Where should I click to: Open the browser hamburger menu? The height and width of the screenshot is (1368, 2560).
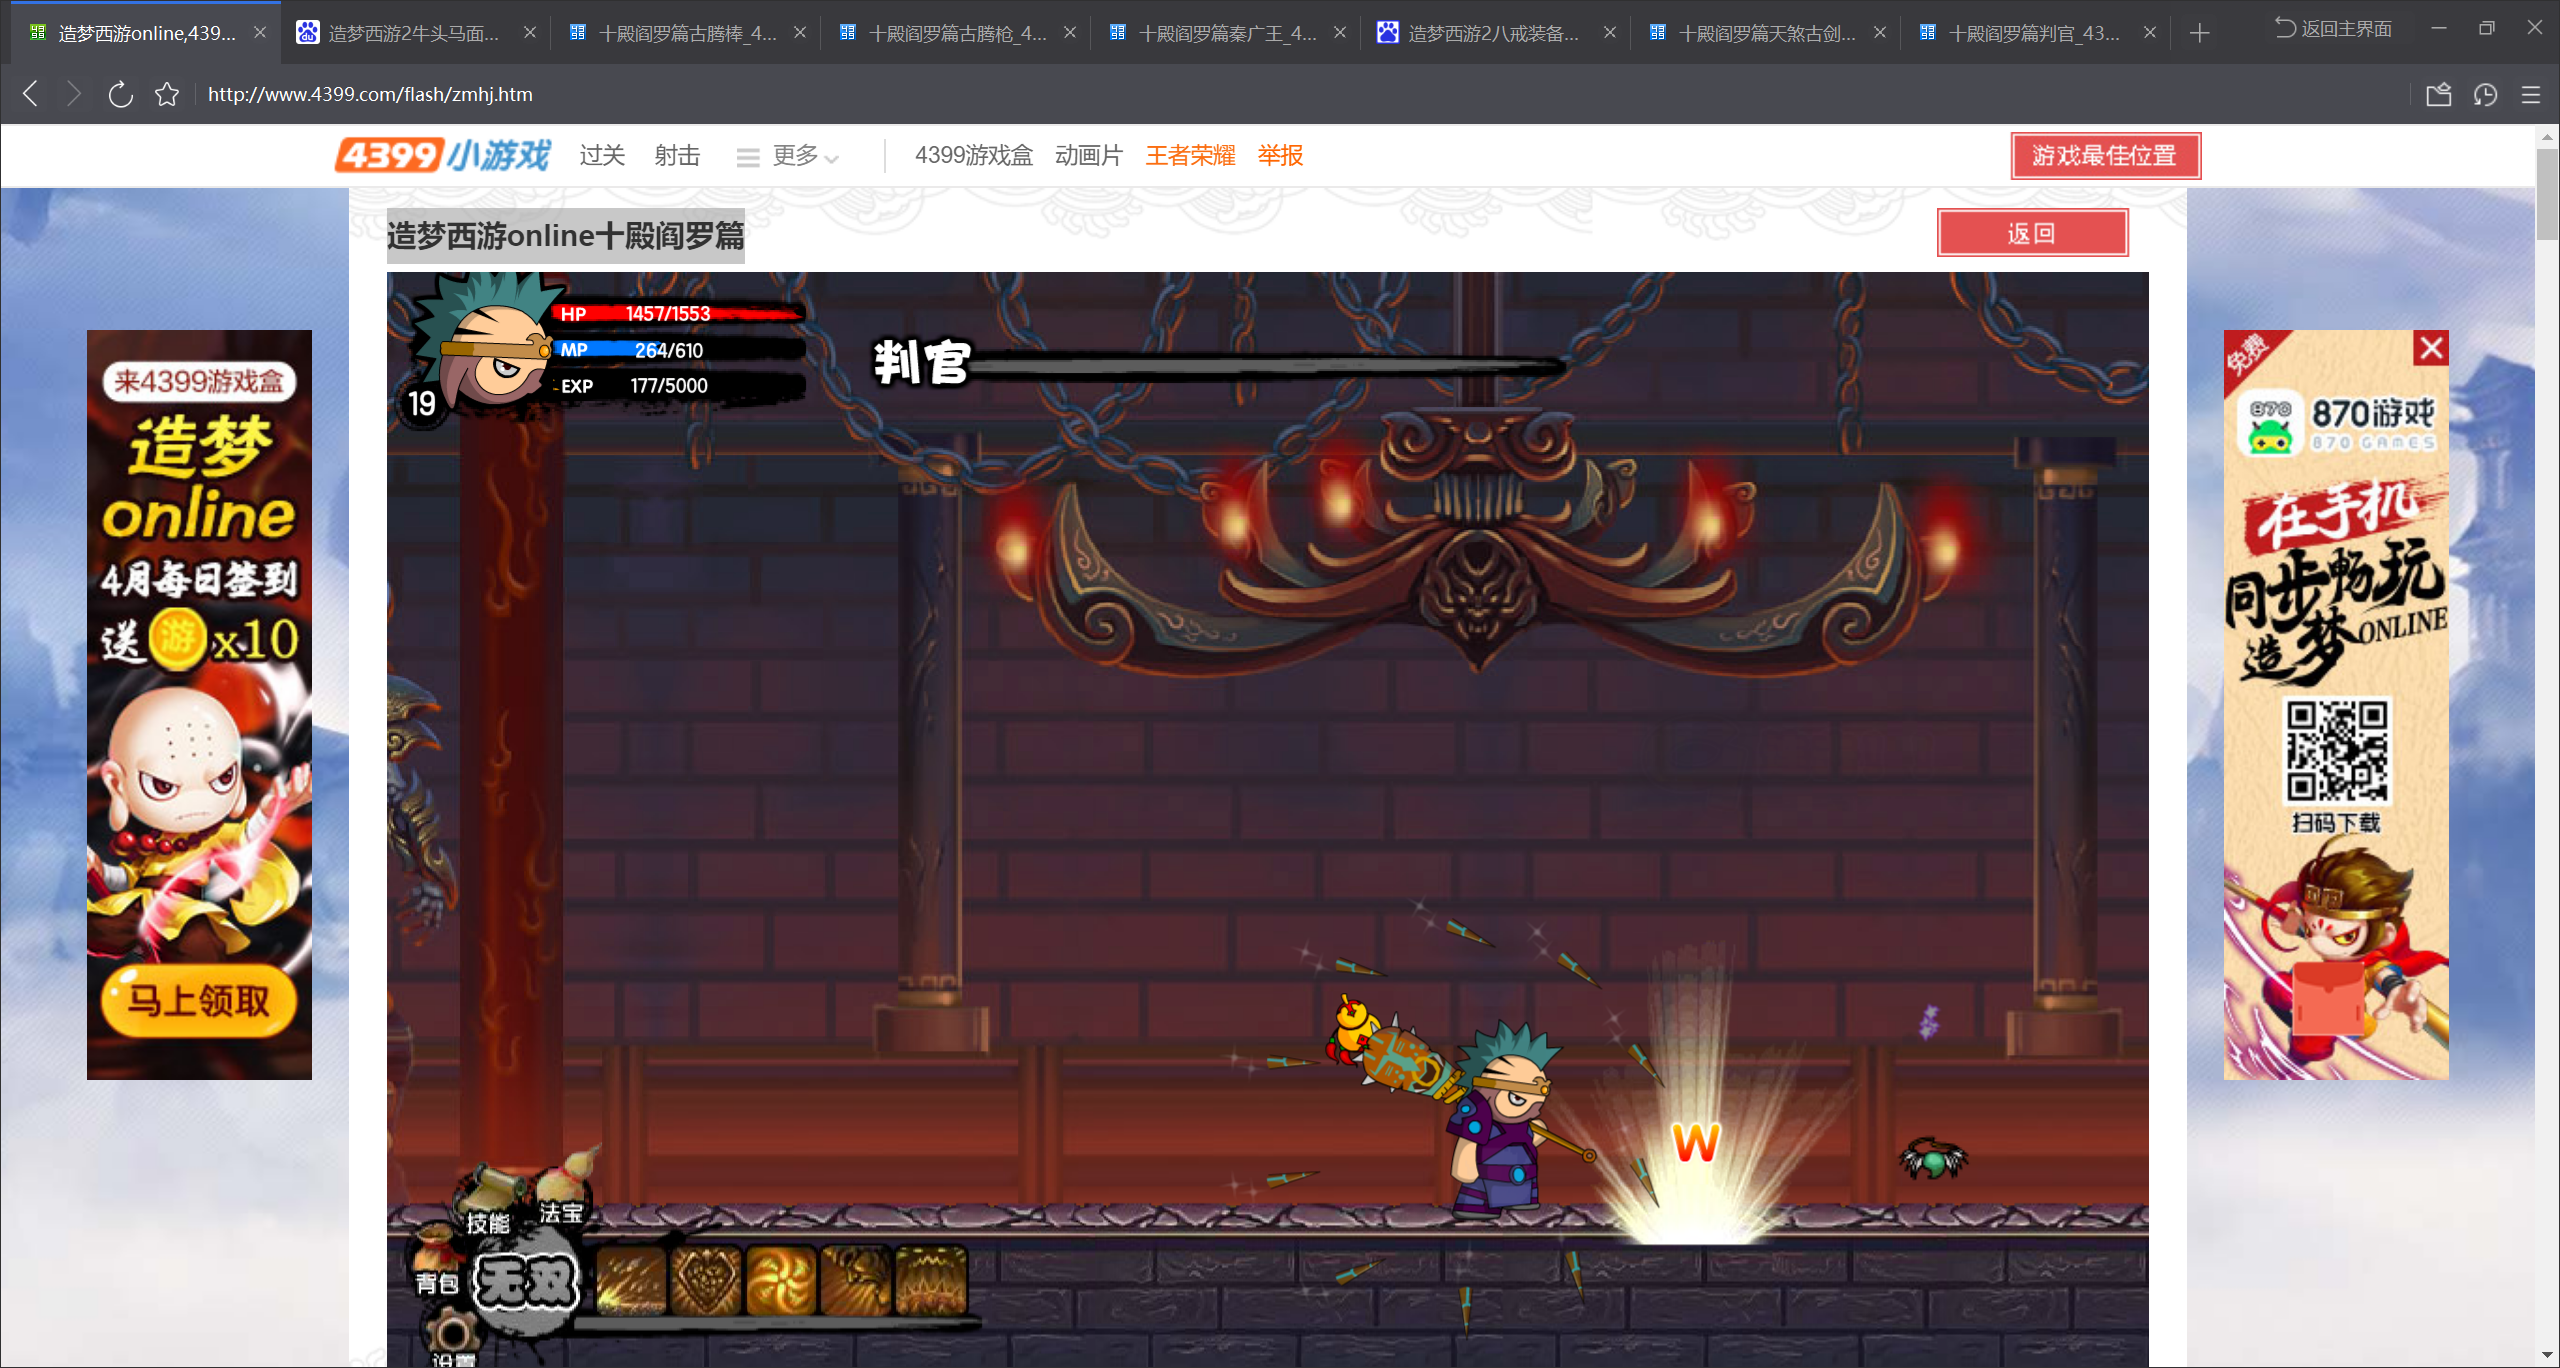2531,94
